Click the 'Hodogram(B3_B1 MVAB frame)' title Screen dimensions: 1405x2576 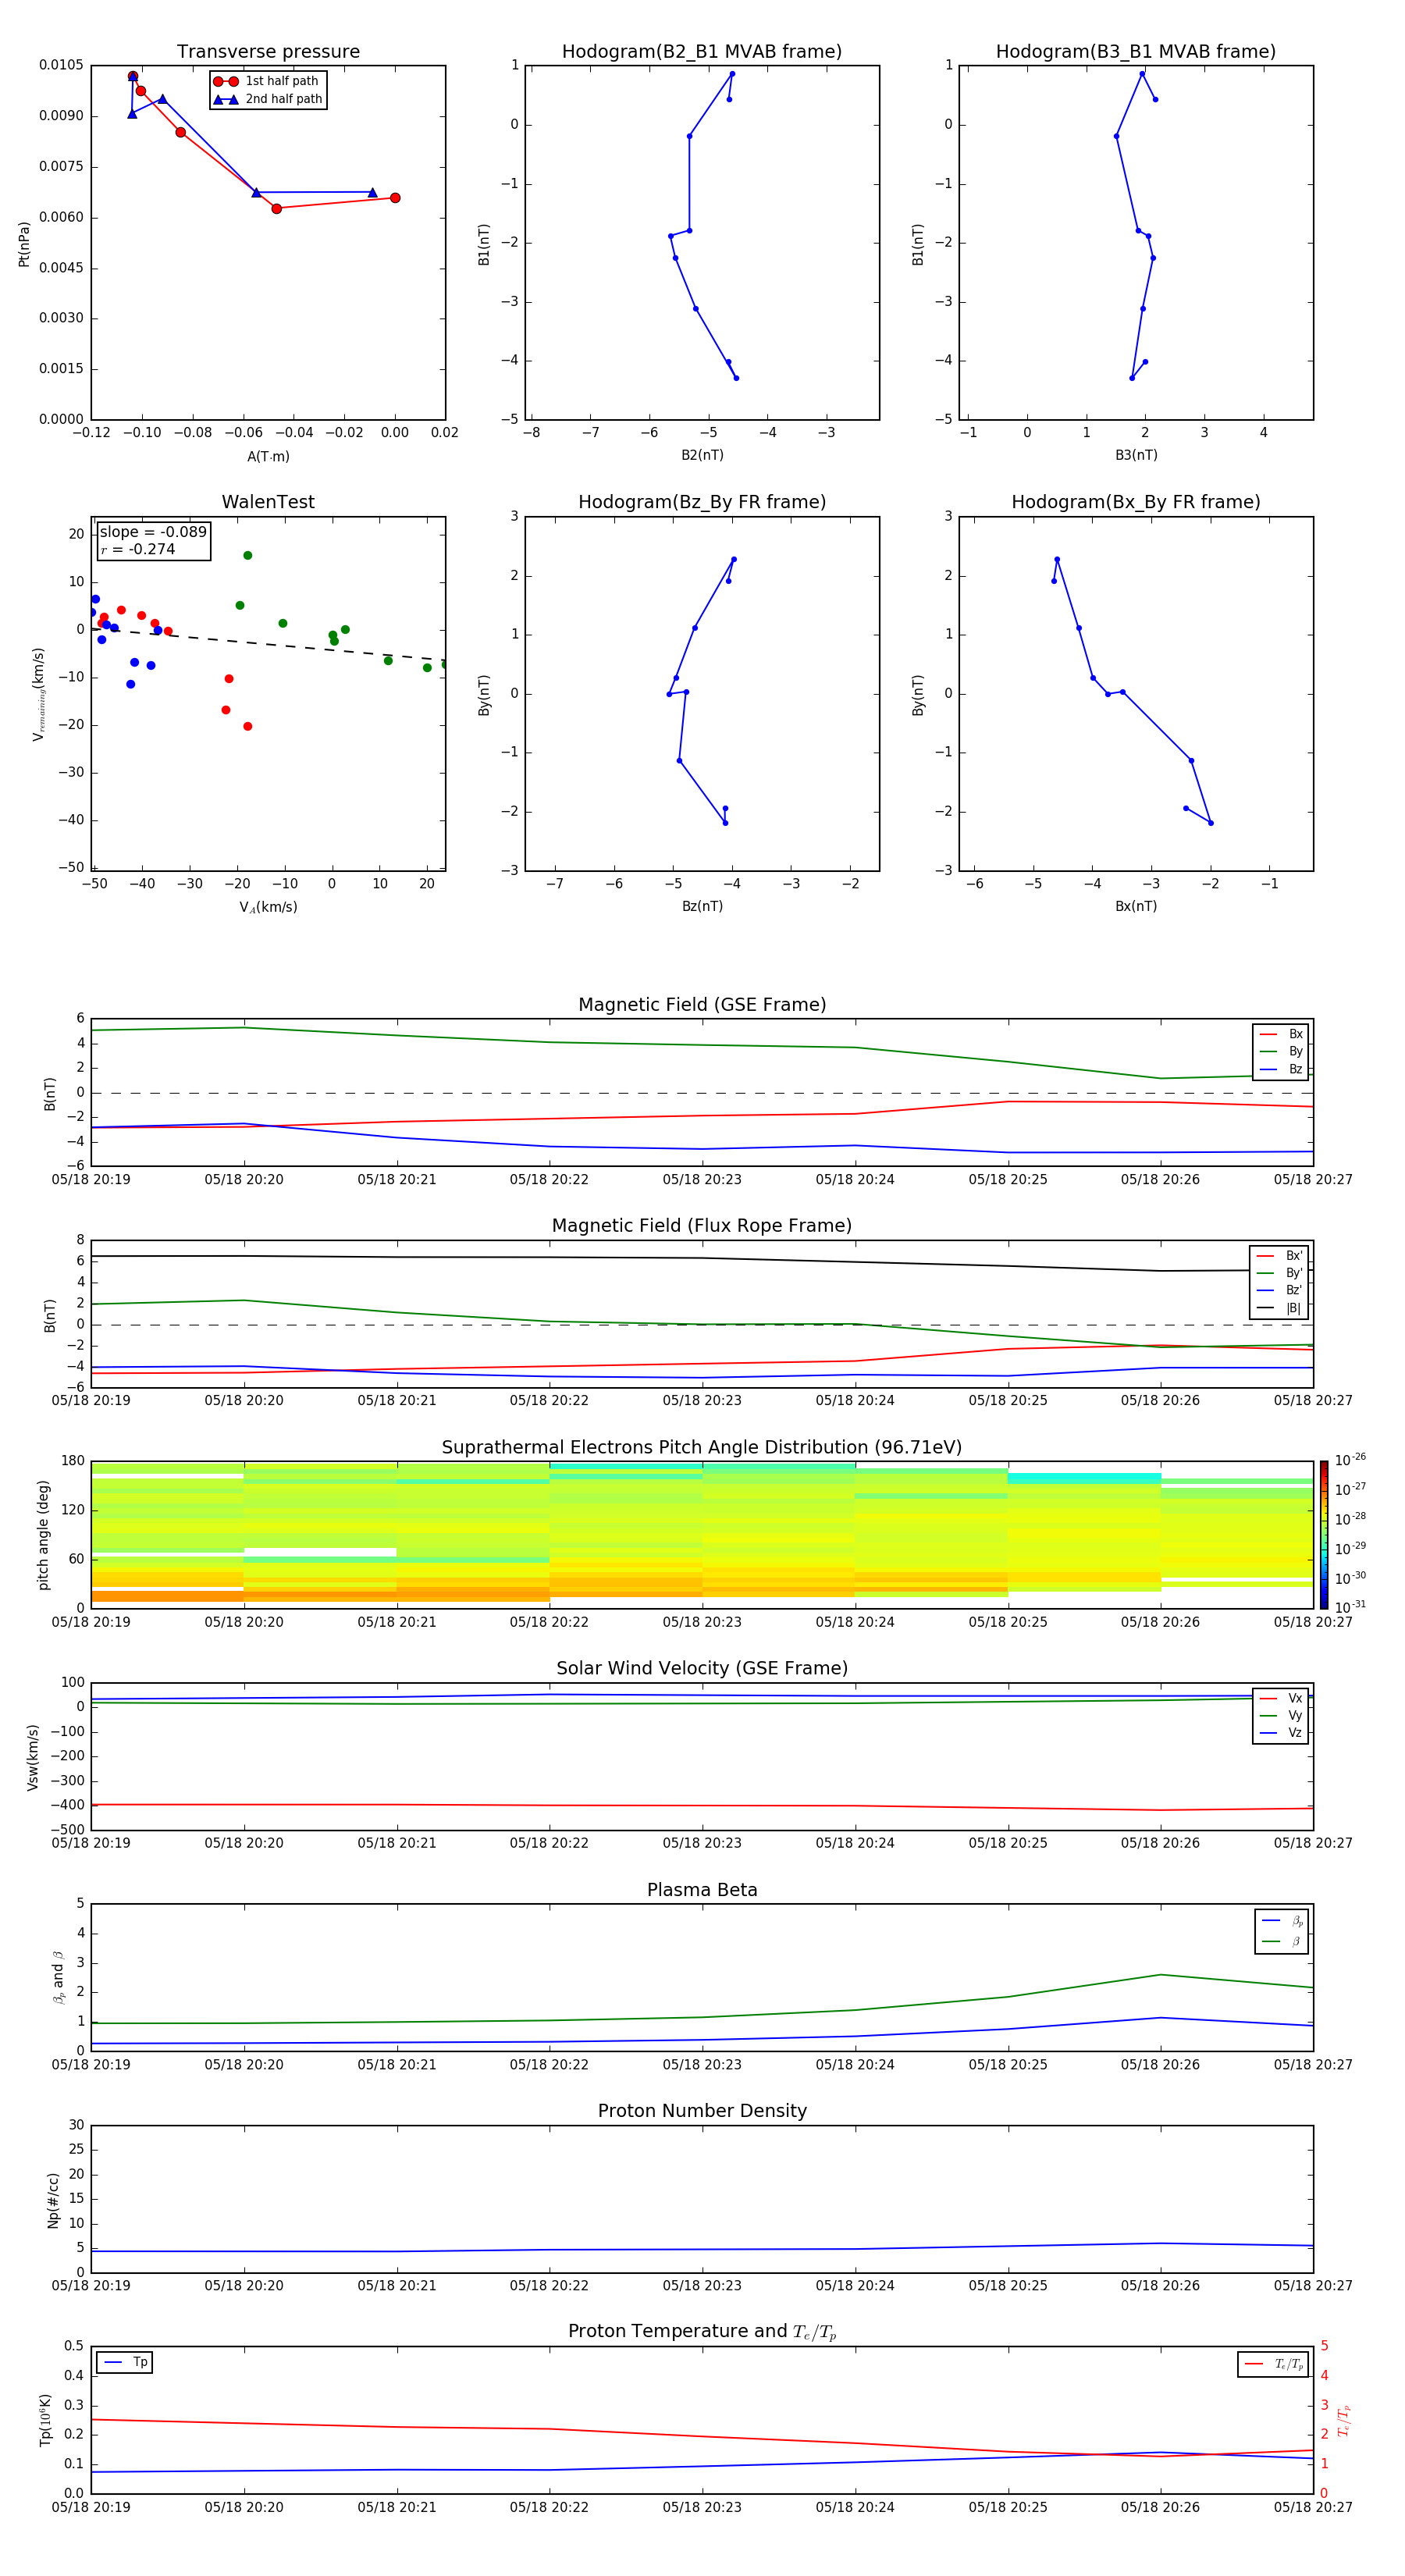[x=1136, y=52]
